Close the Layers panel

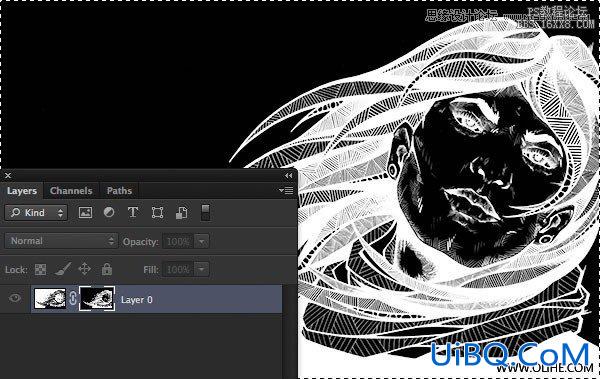8,175
